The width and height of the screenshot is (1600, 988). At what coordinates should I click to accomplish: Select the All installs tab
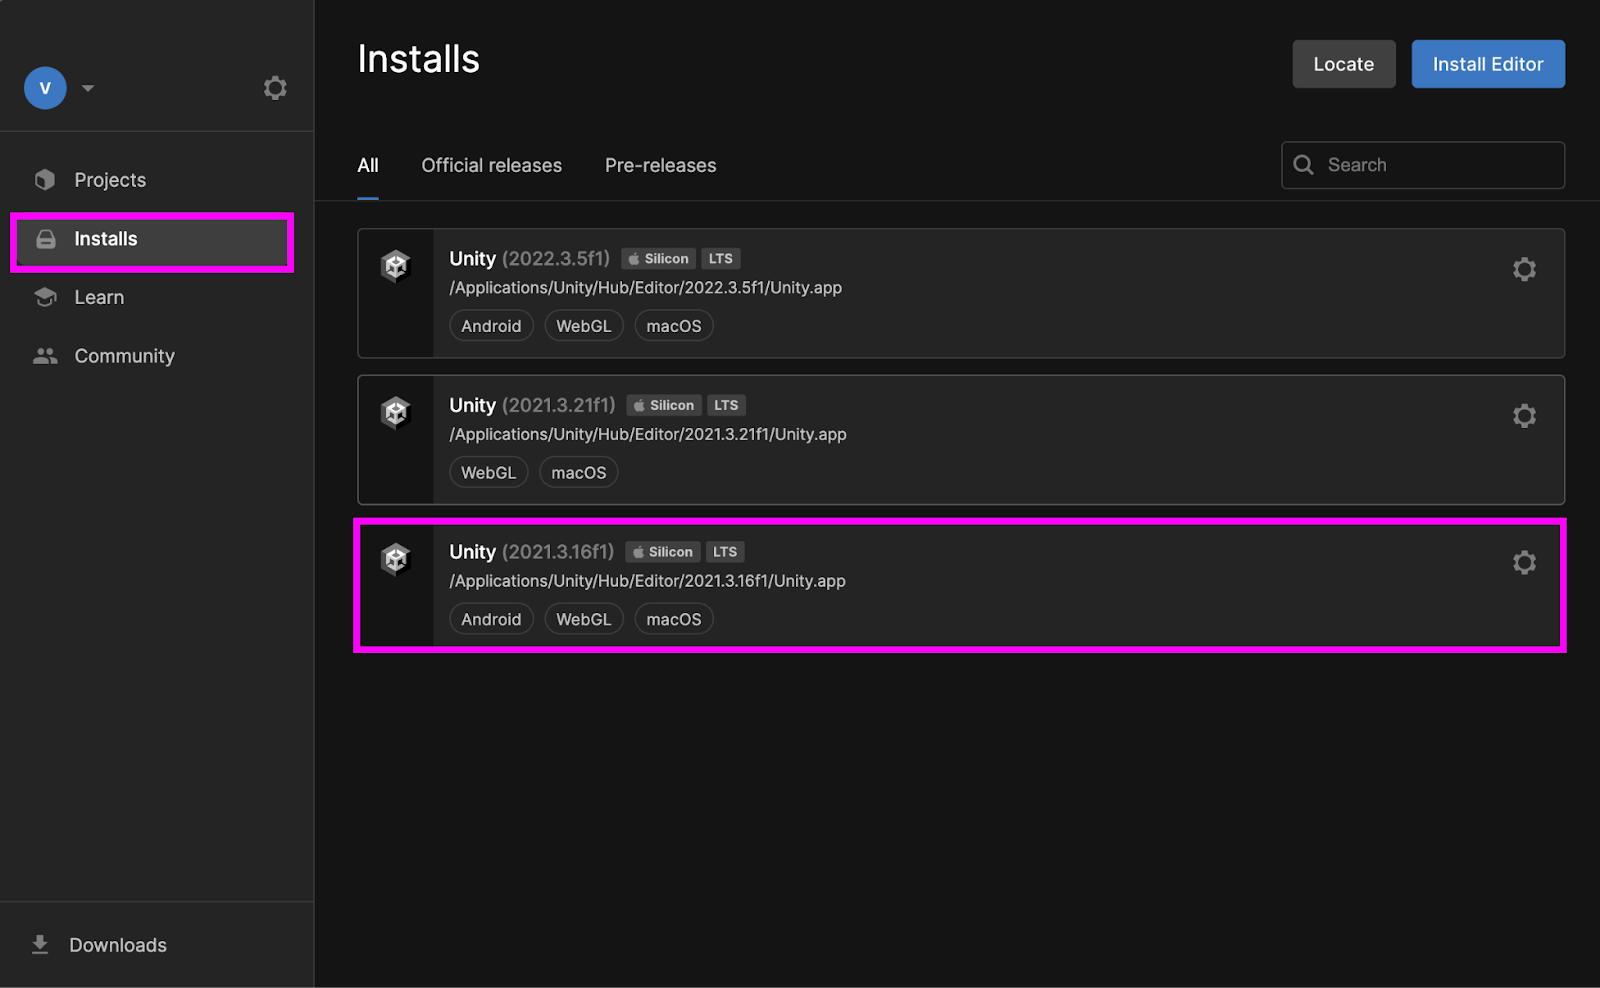368,166
